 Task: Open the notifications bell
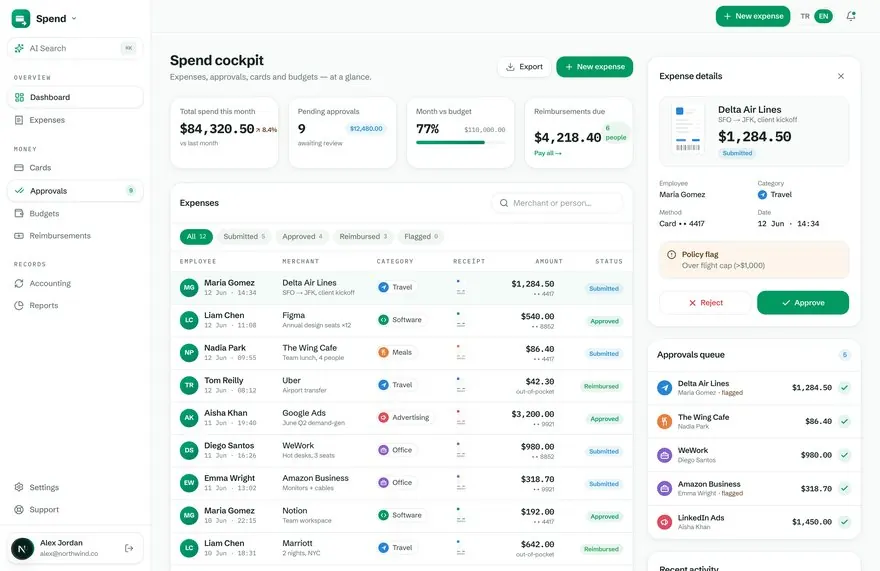851,16
